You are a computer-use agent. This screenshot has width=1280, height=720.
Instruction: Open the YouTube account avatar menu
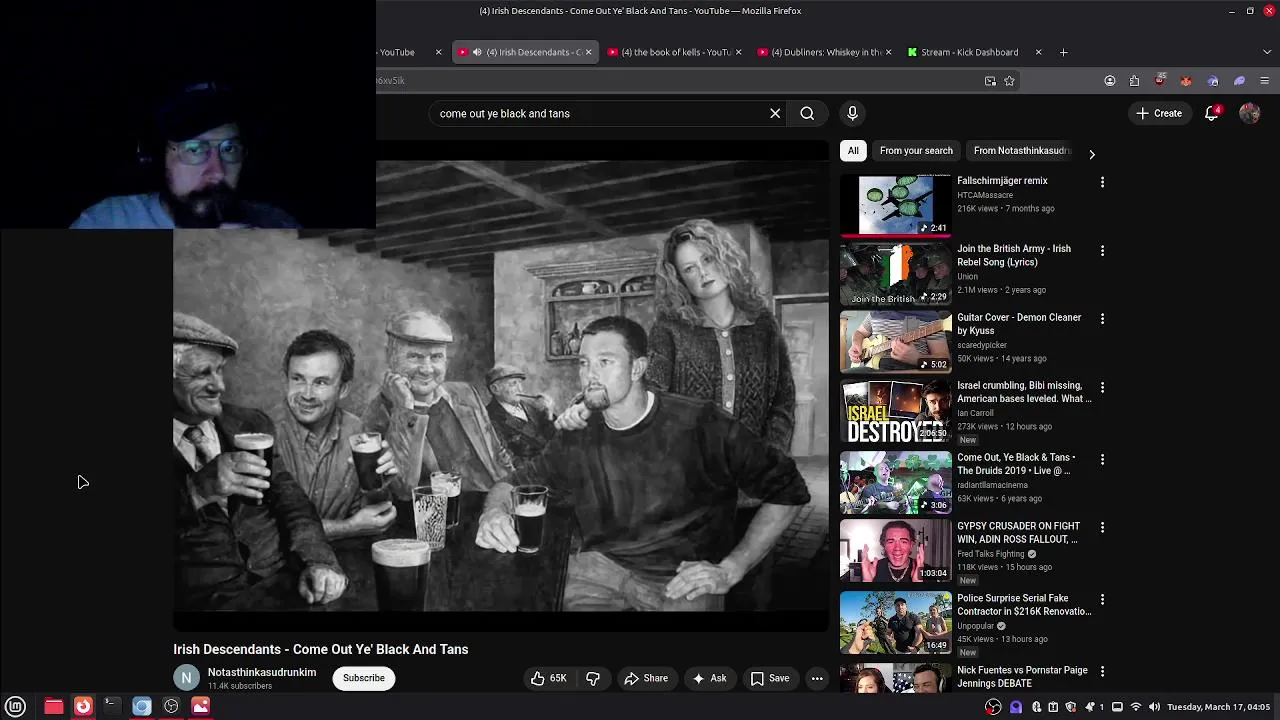[x=1249, y=113]
